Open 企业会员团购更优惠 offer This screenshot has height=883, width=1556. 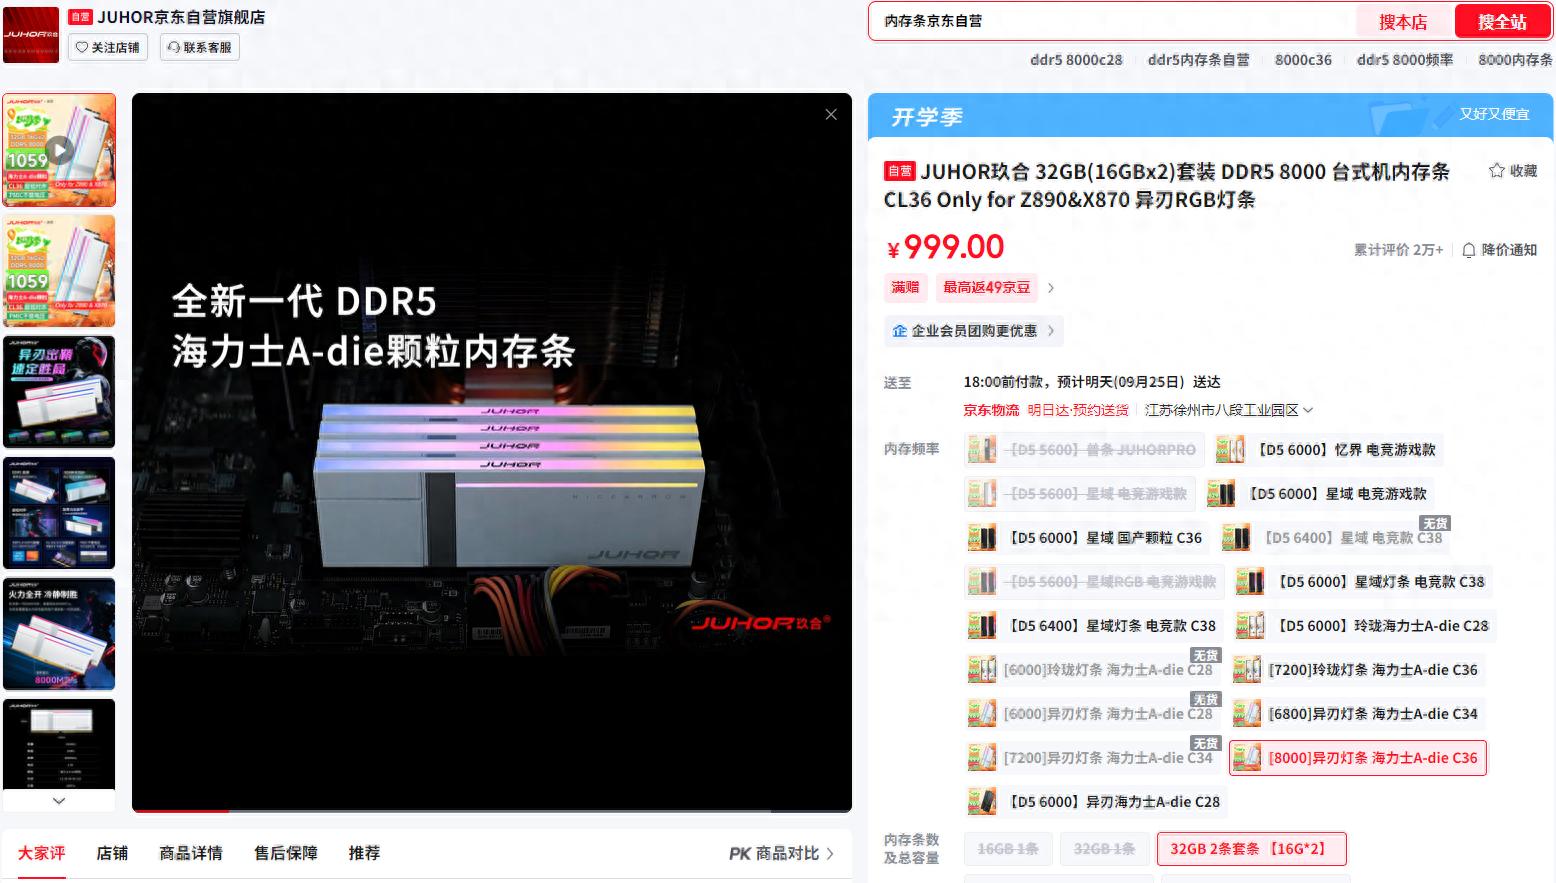tap(973, 331)
